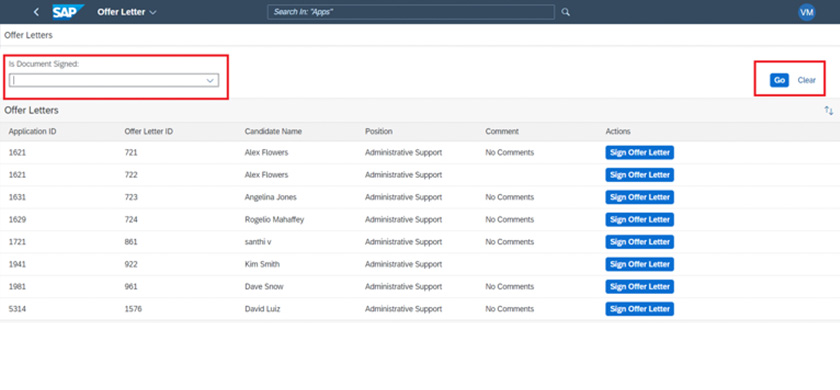Sign offer letter for Angelina Jones
This screenshot has width=840, height=390.
click(x=640, y=197)
